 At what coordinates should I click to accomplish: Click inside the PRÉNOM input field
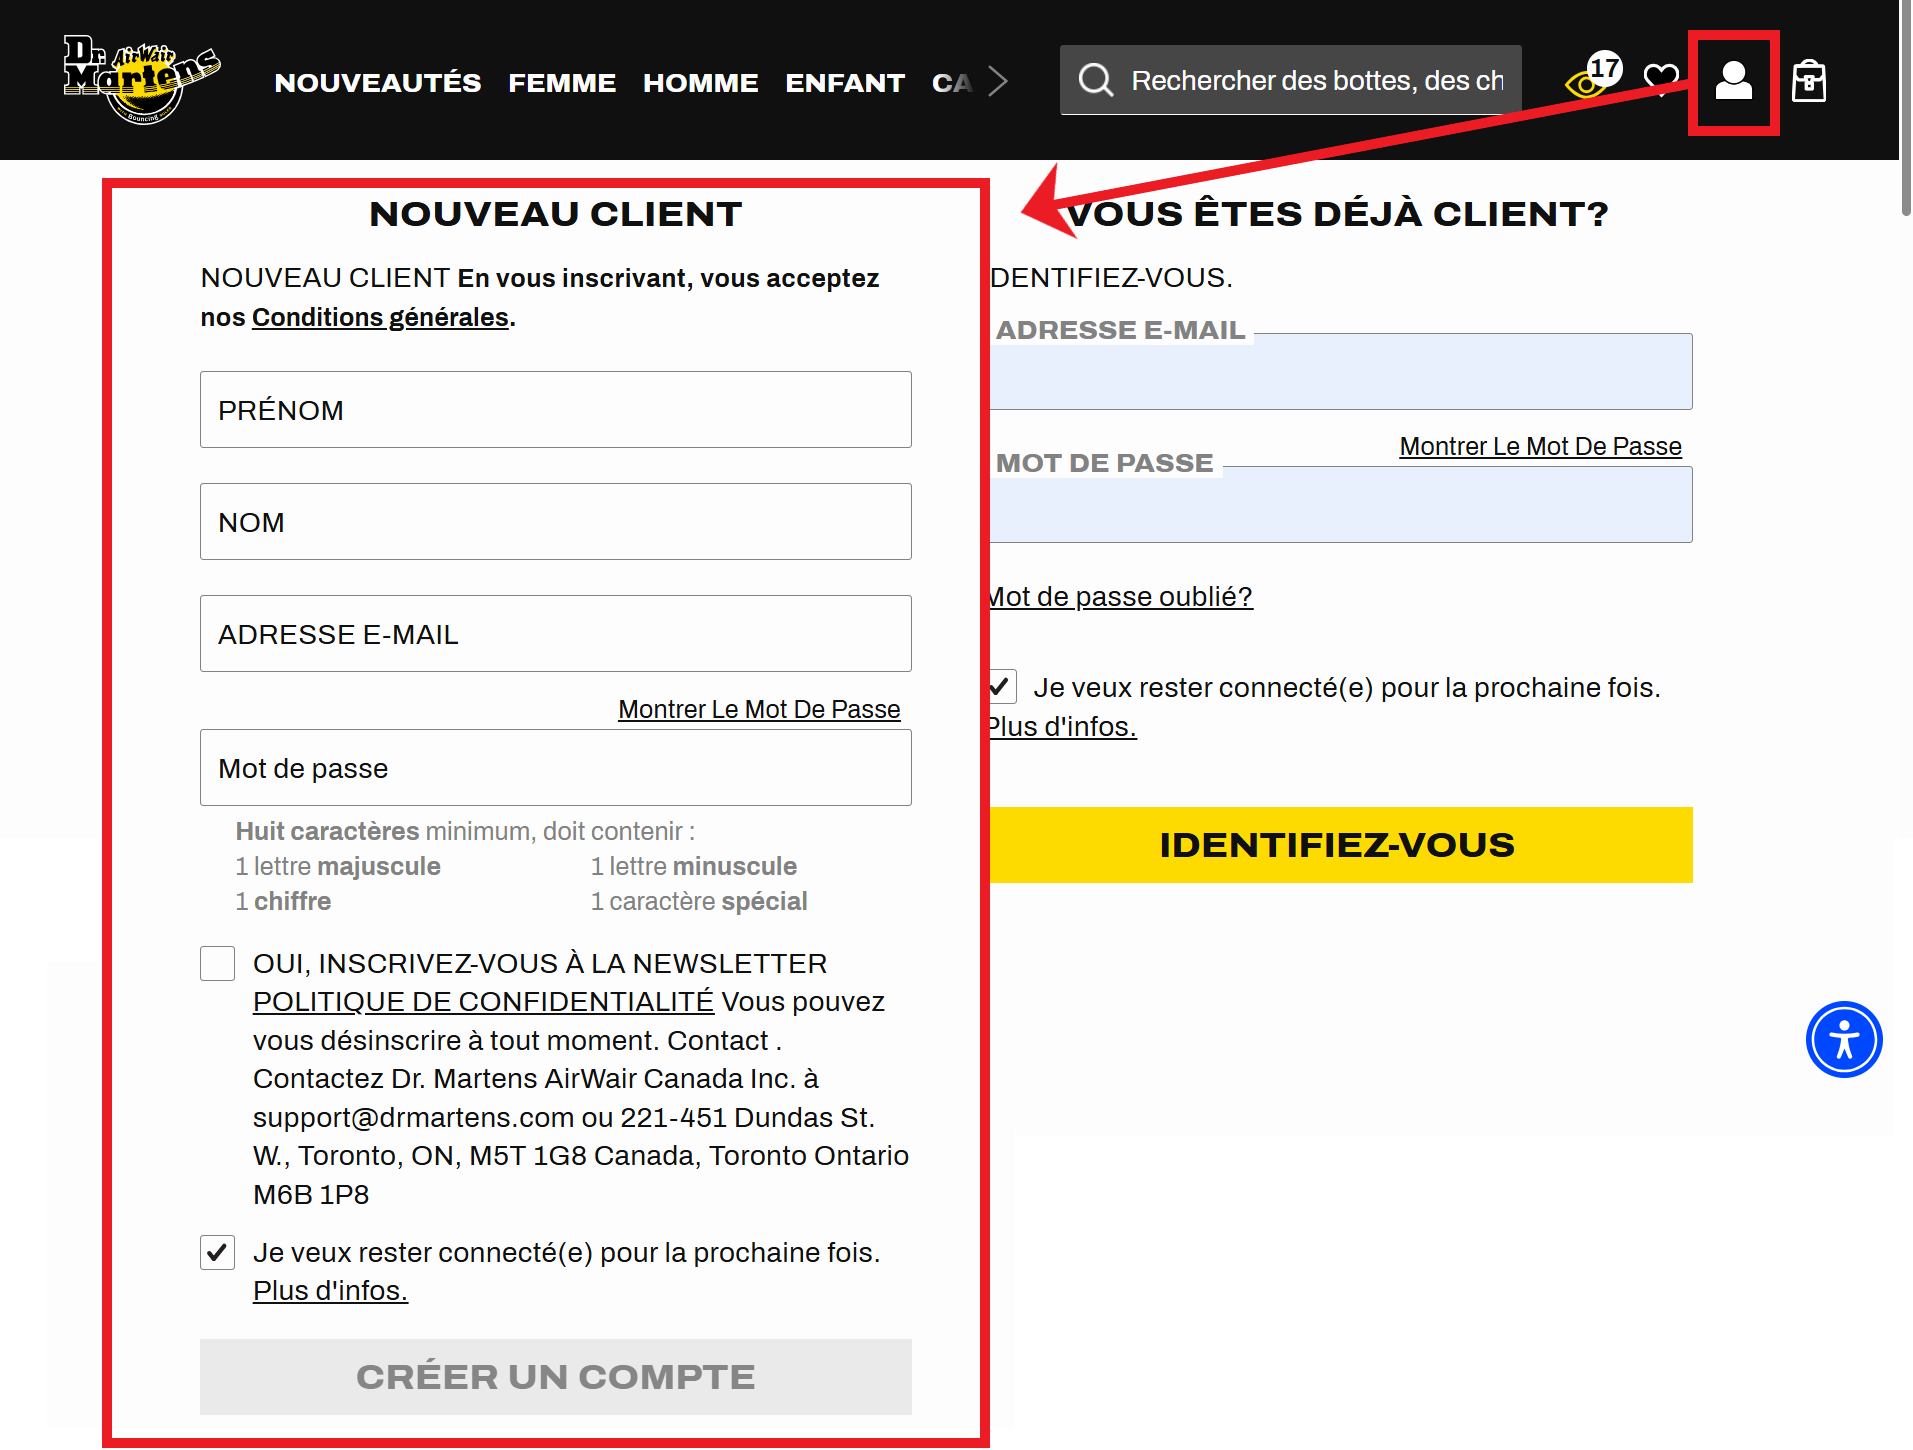(x=555, y=410)
